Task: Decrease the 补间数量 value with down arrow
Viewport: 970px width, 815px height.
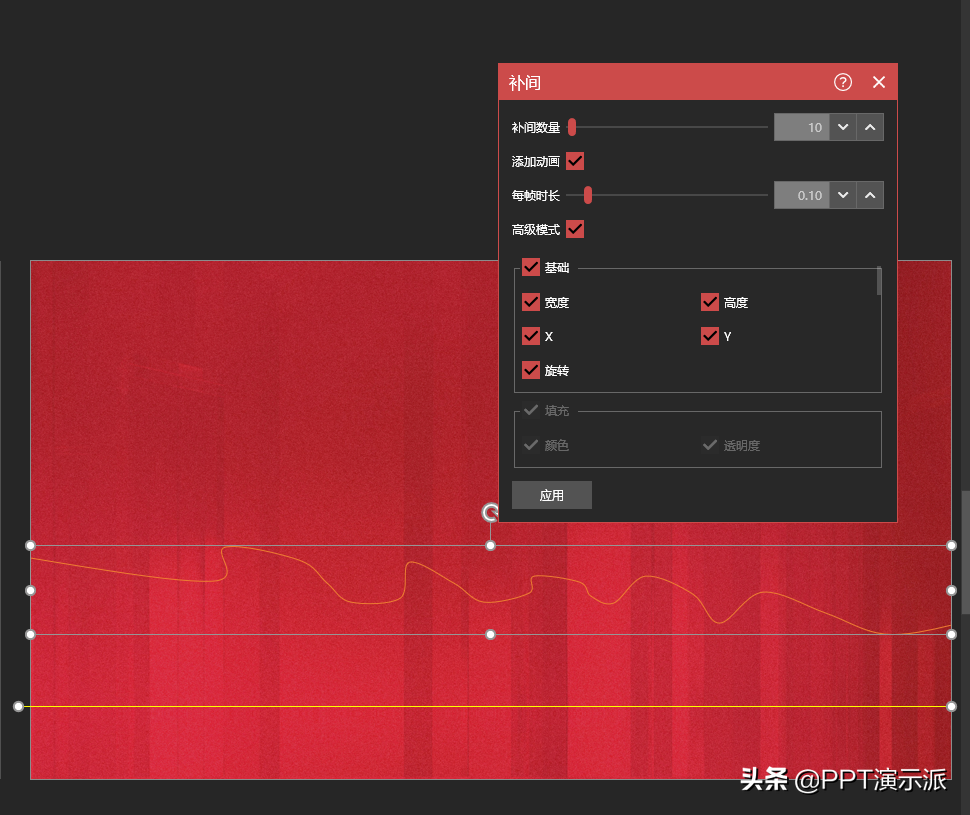Action: 843,127
